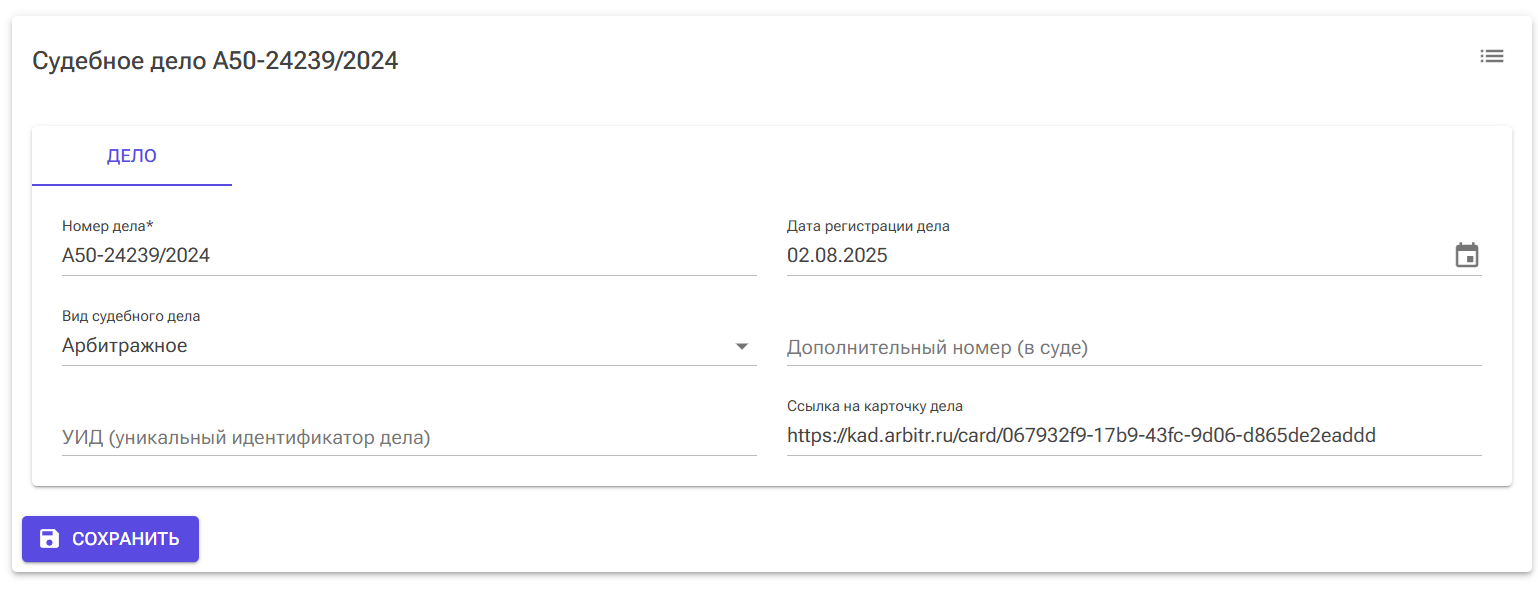The image size is (1538, 596).
Task: Click the "Судебное дело А50-24239/2024" page heading
Action: point(215,61)
